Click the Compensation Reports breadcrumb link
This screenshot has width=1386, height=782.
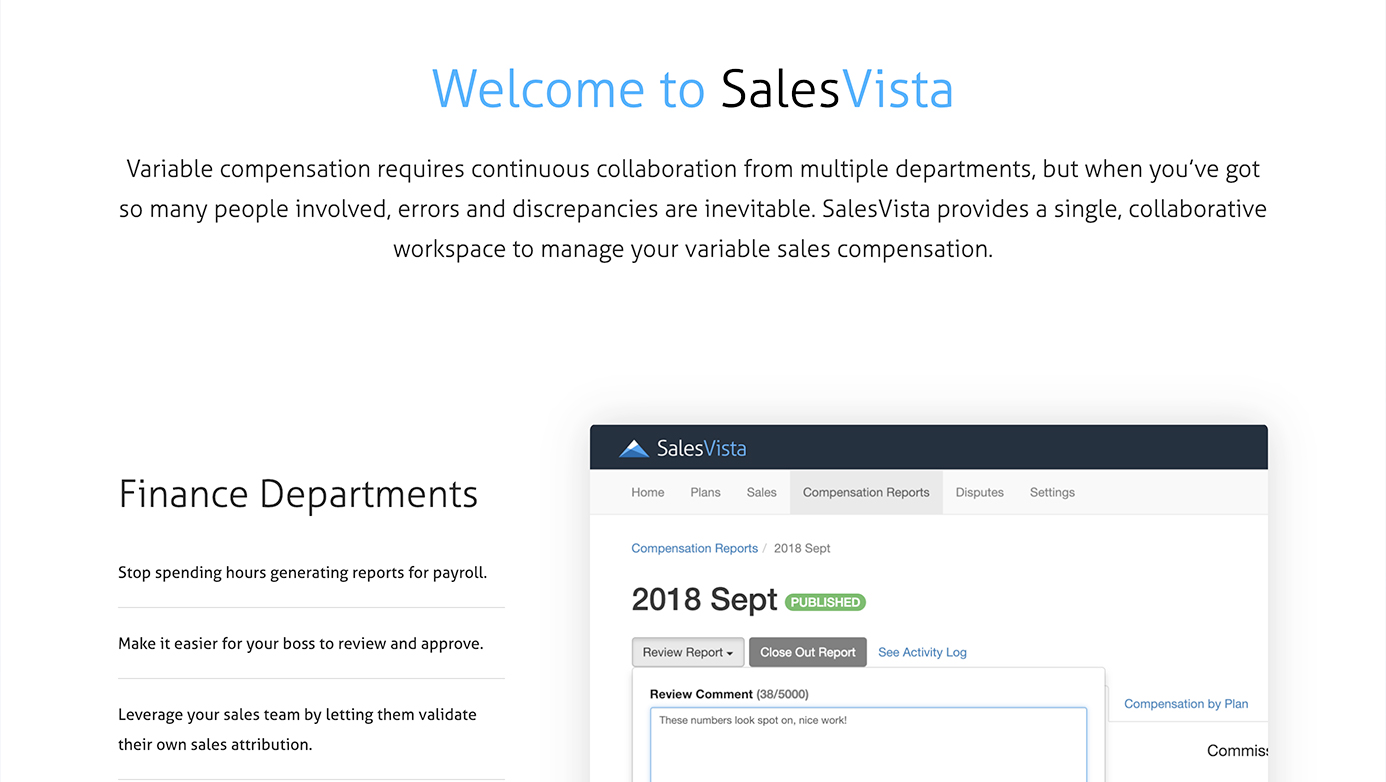coord(694,548)
